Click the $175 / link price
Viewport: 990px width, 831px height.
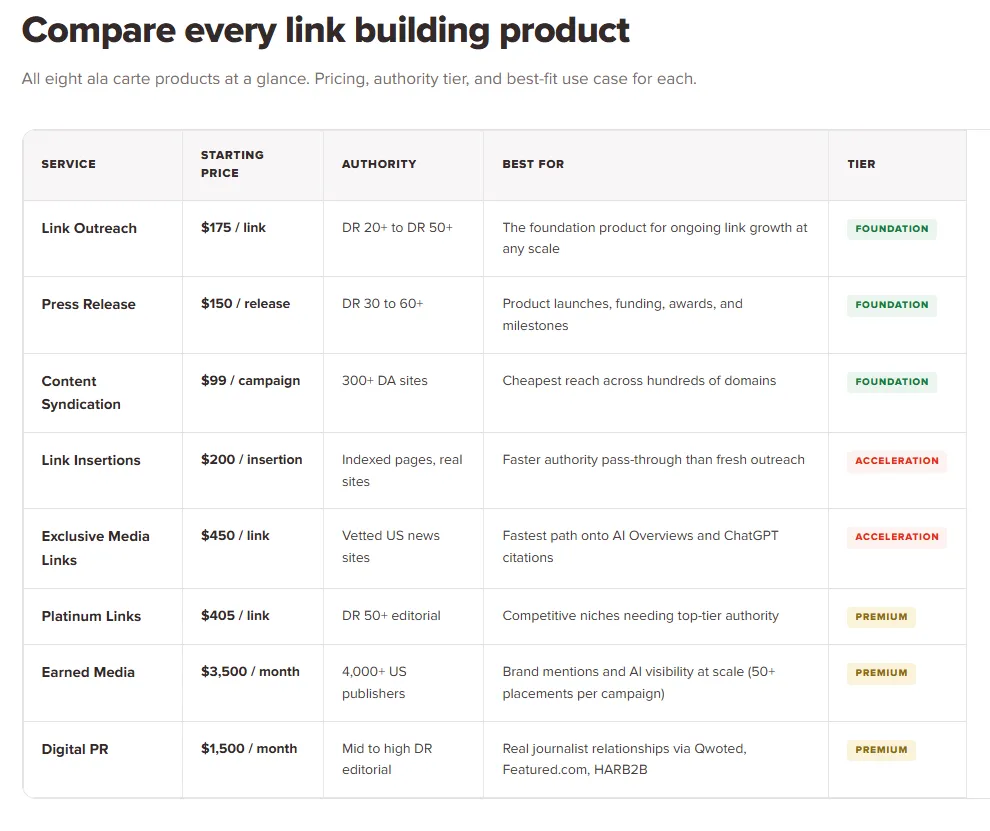coord(233,227)
